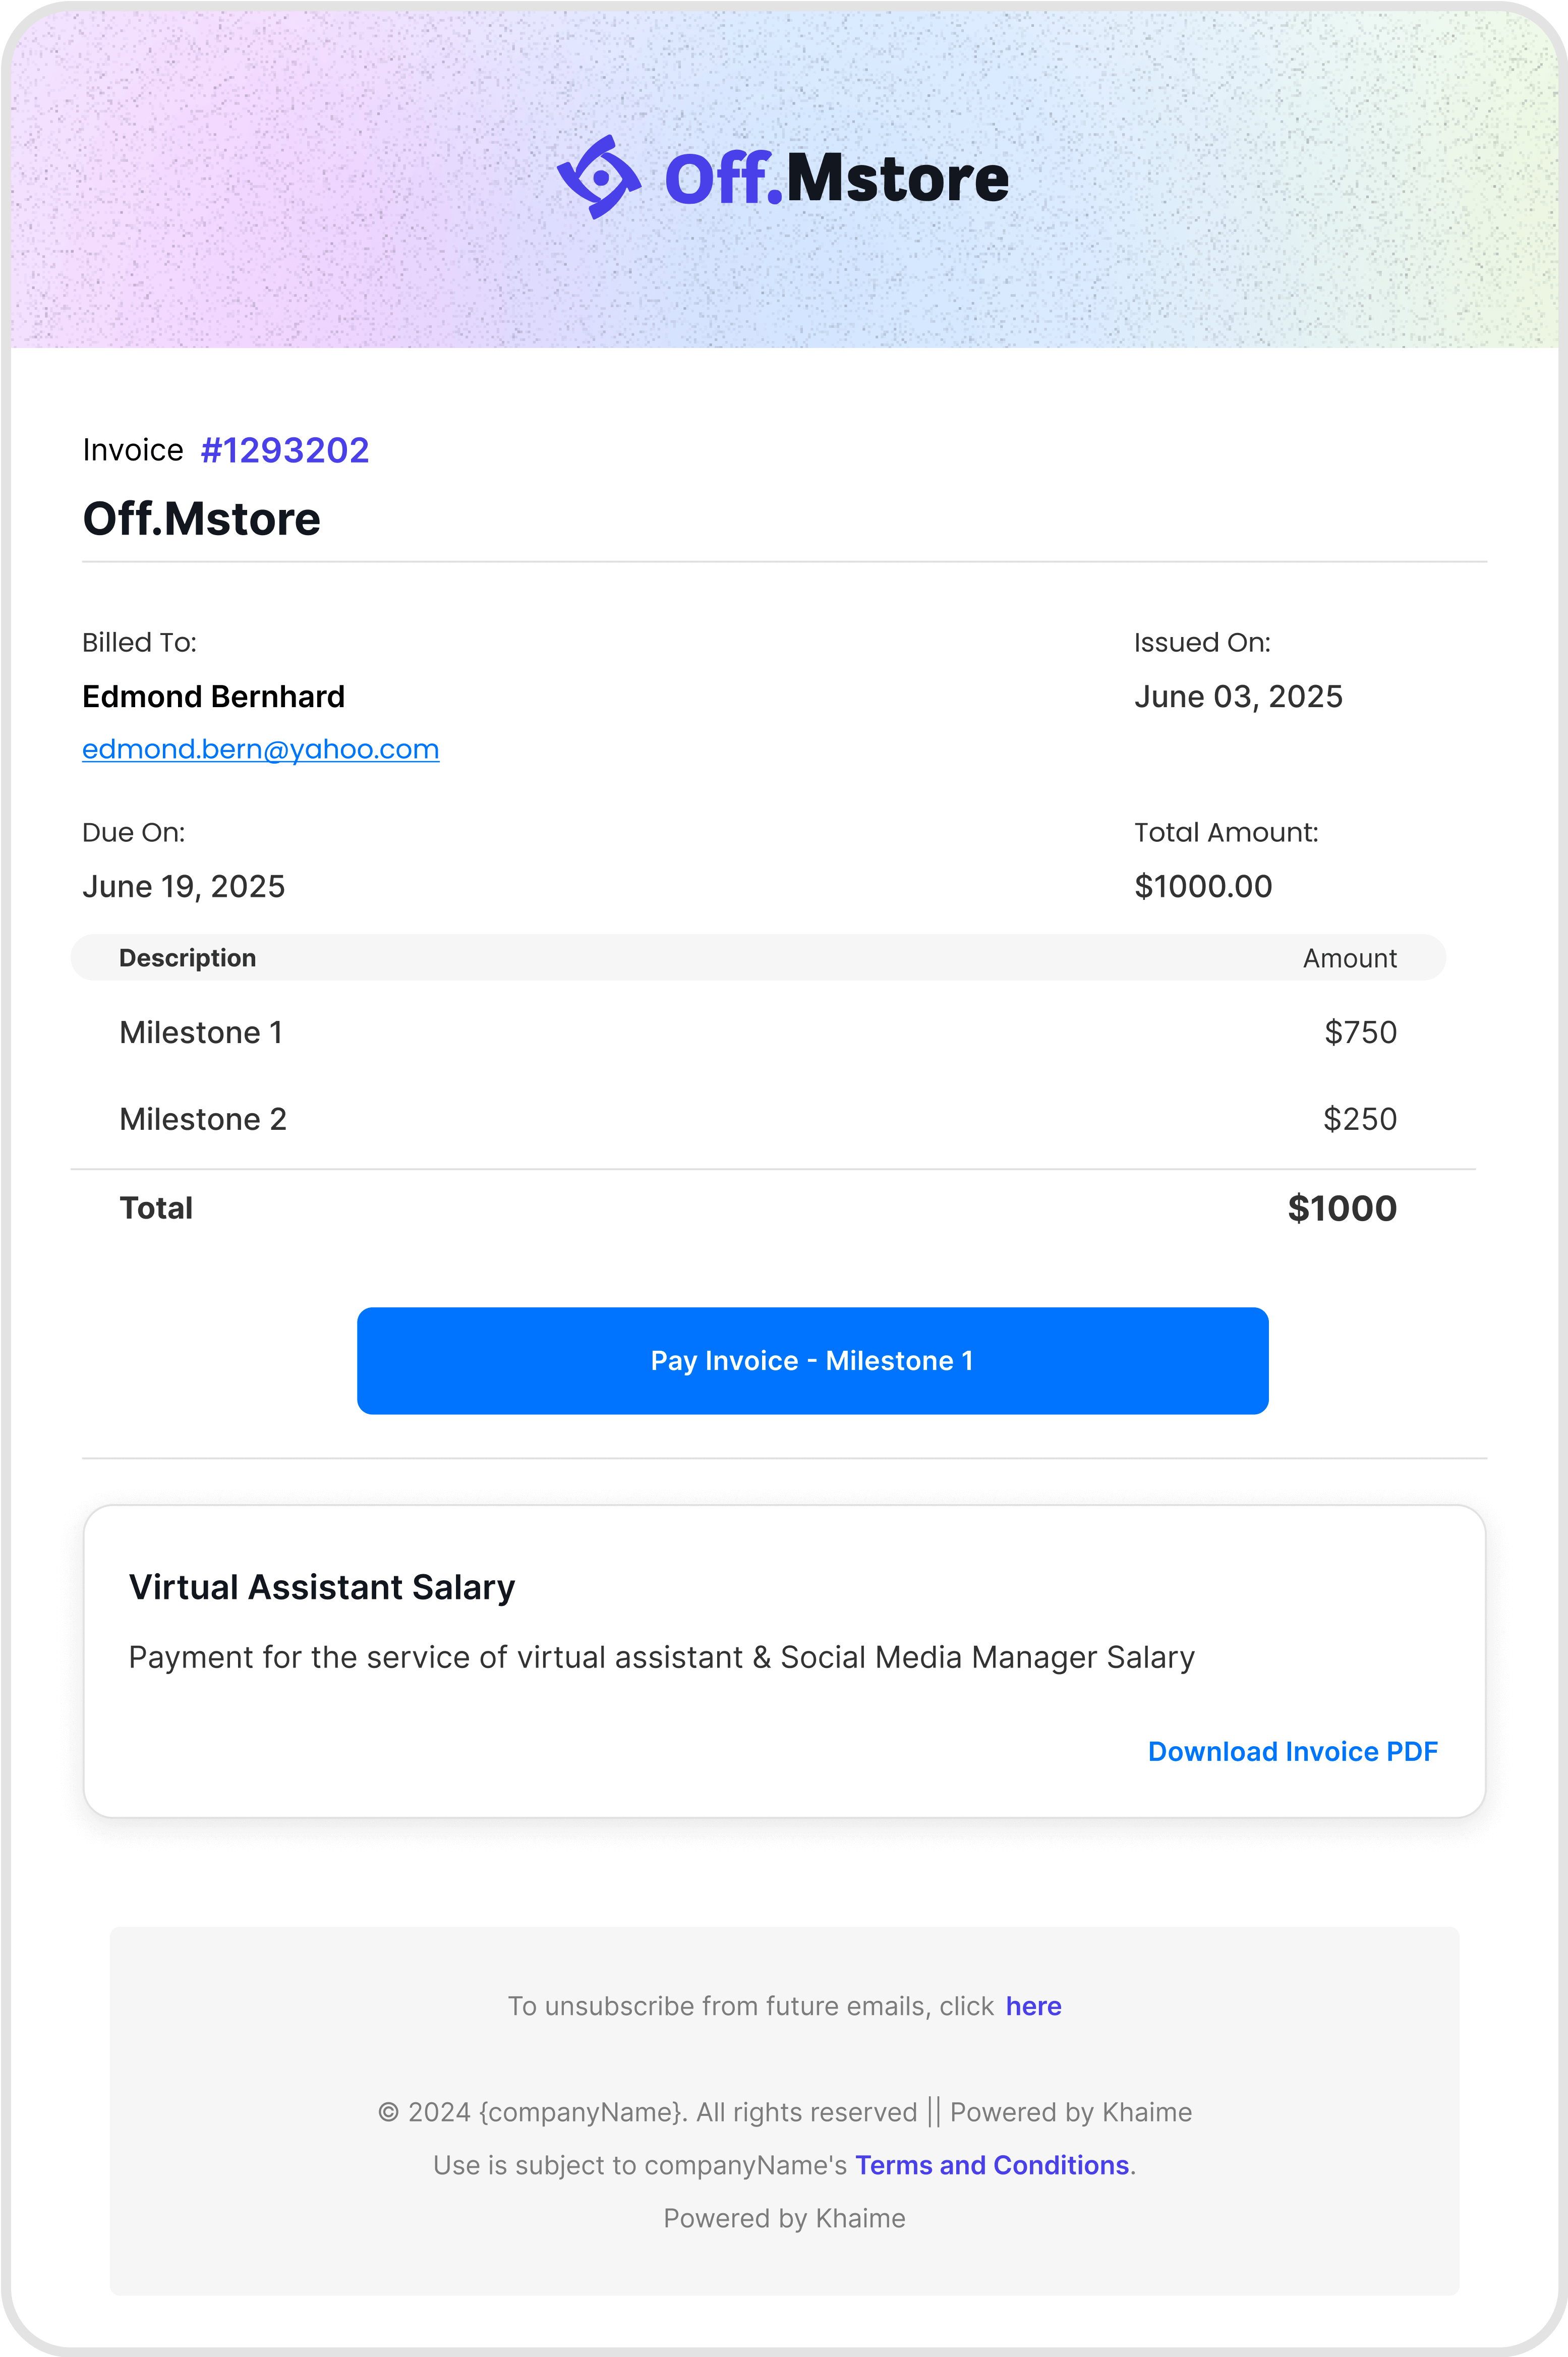Click the Amount column header

[x=1349, y=958]
